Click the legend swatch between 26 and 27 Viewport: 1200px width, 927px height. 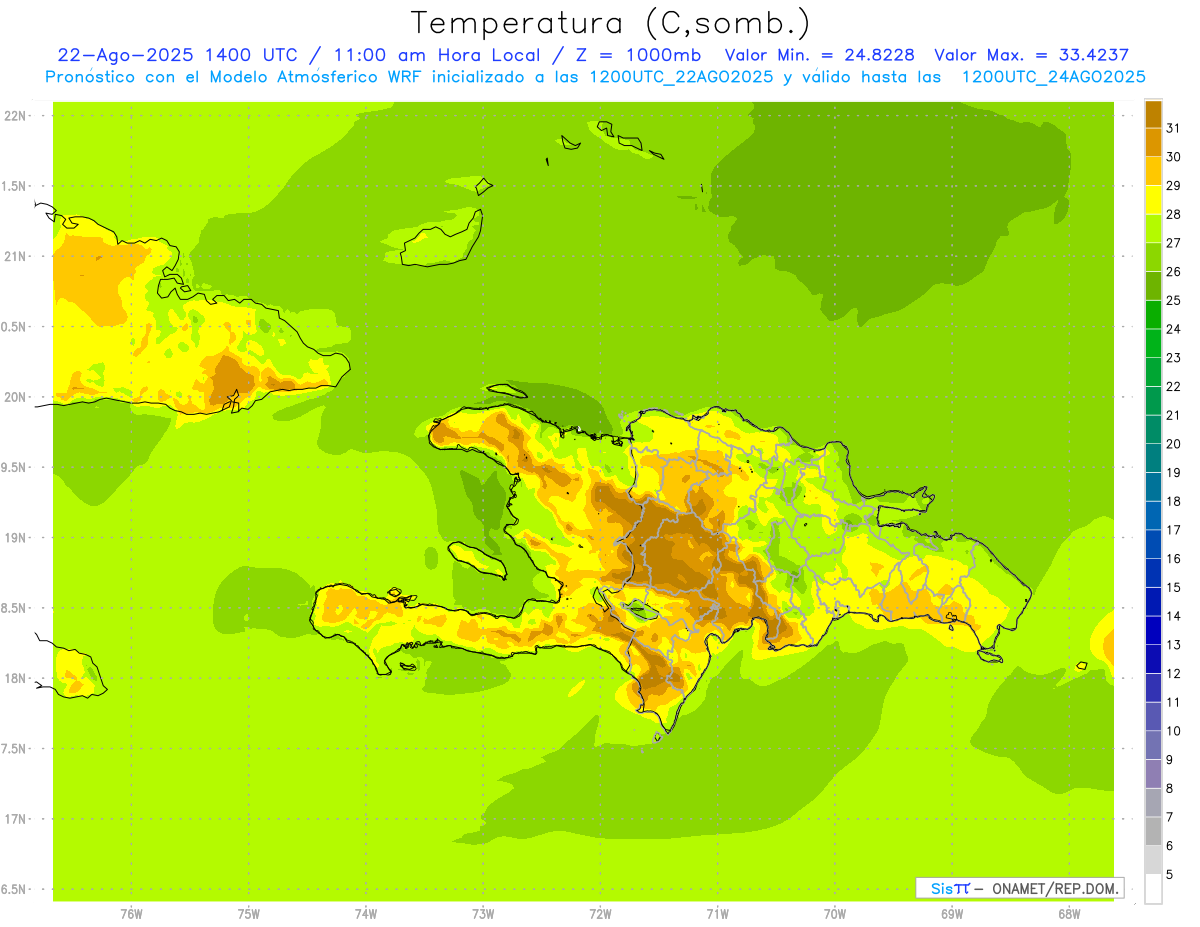pos(1153,257)
